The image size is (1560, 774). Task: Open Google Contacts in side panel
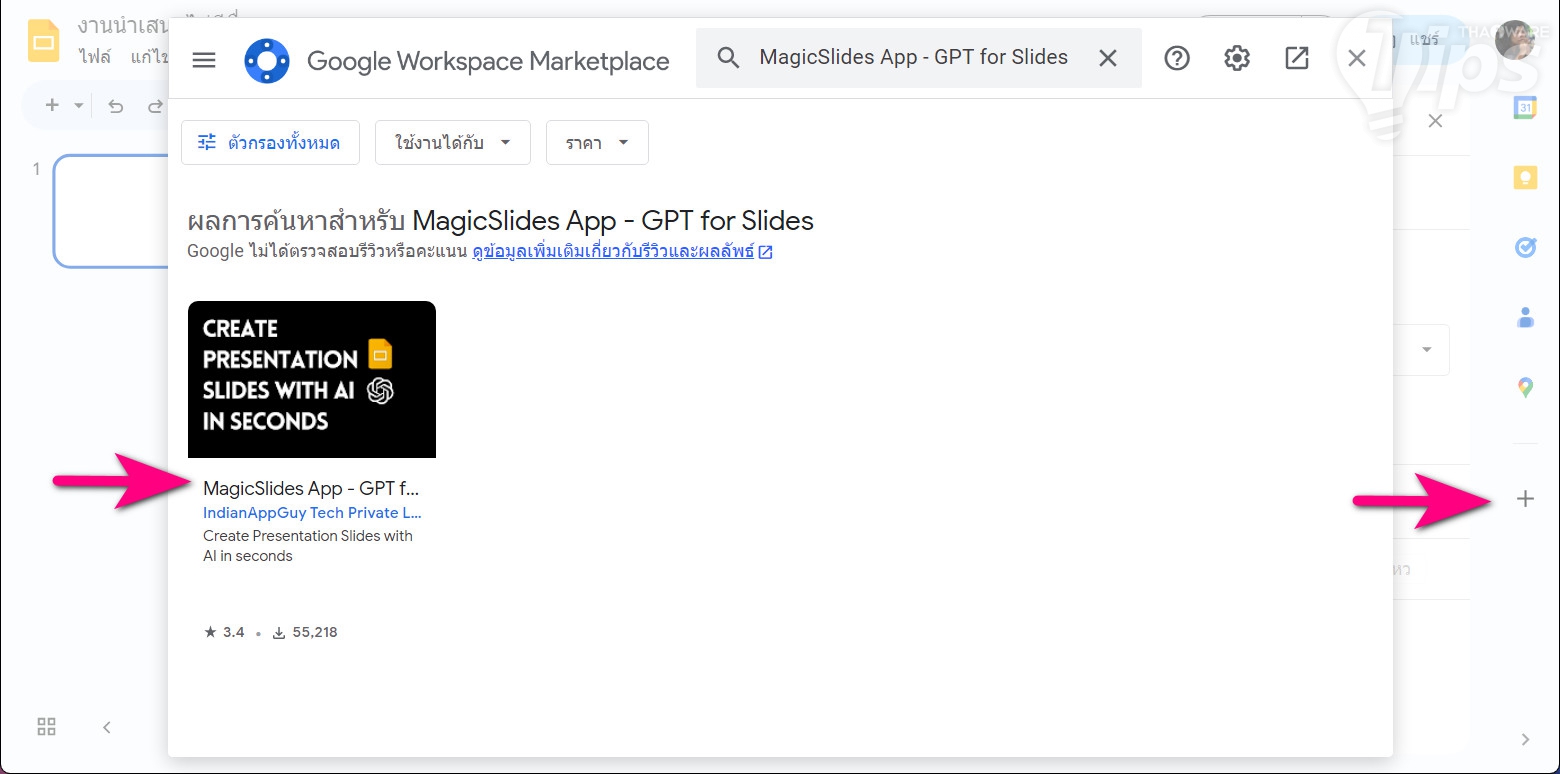[x=1525, y=317]
